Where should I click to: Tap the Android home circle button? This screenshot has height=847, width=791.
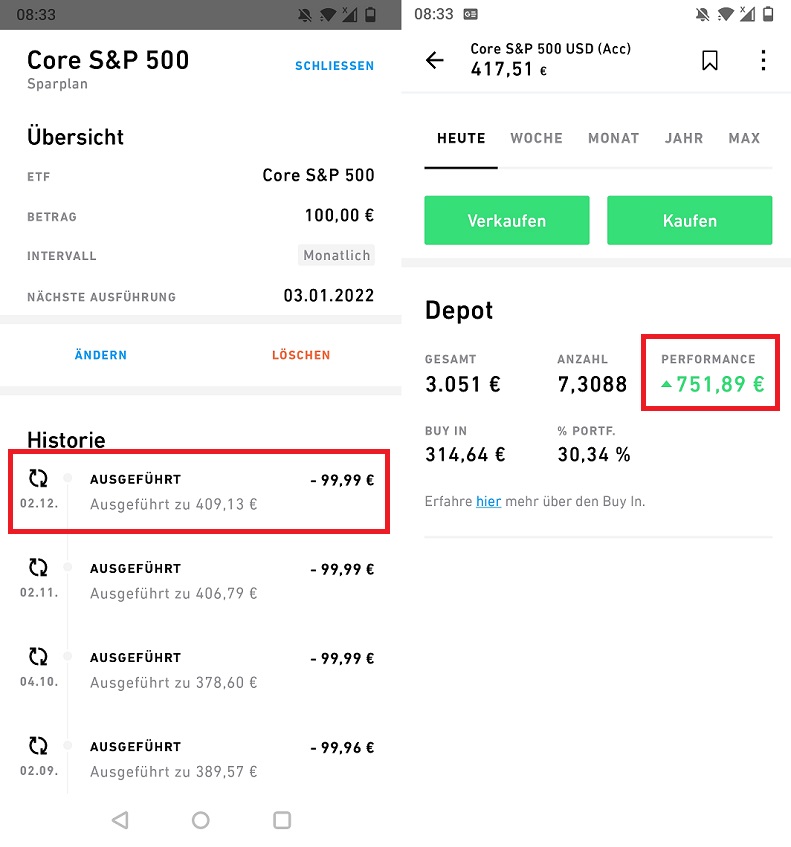(200, 820)
